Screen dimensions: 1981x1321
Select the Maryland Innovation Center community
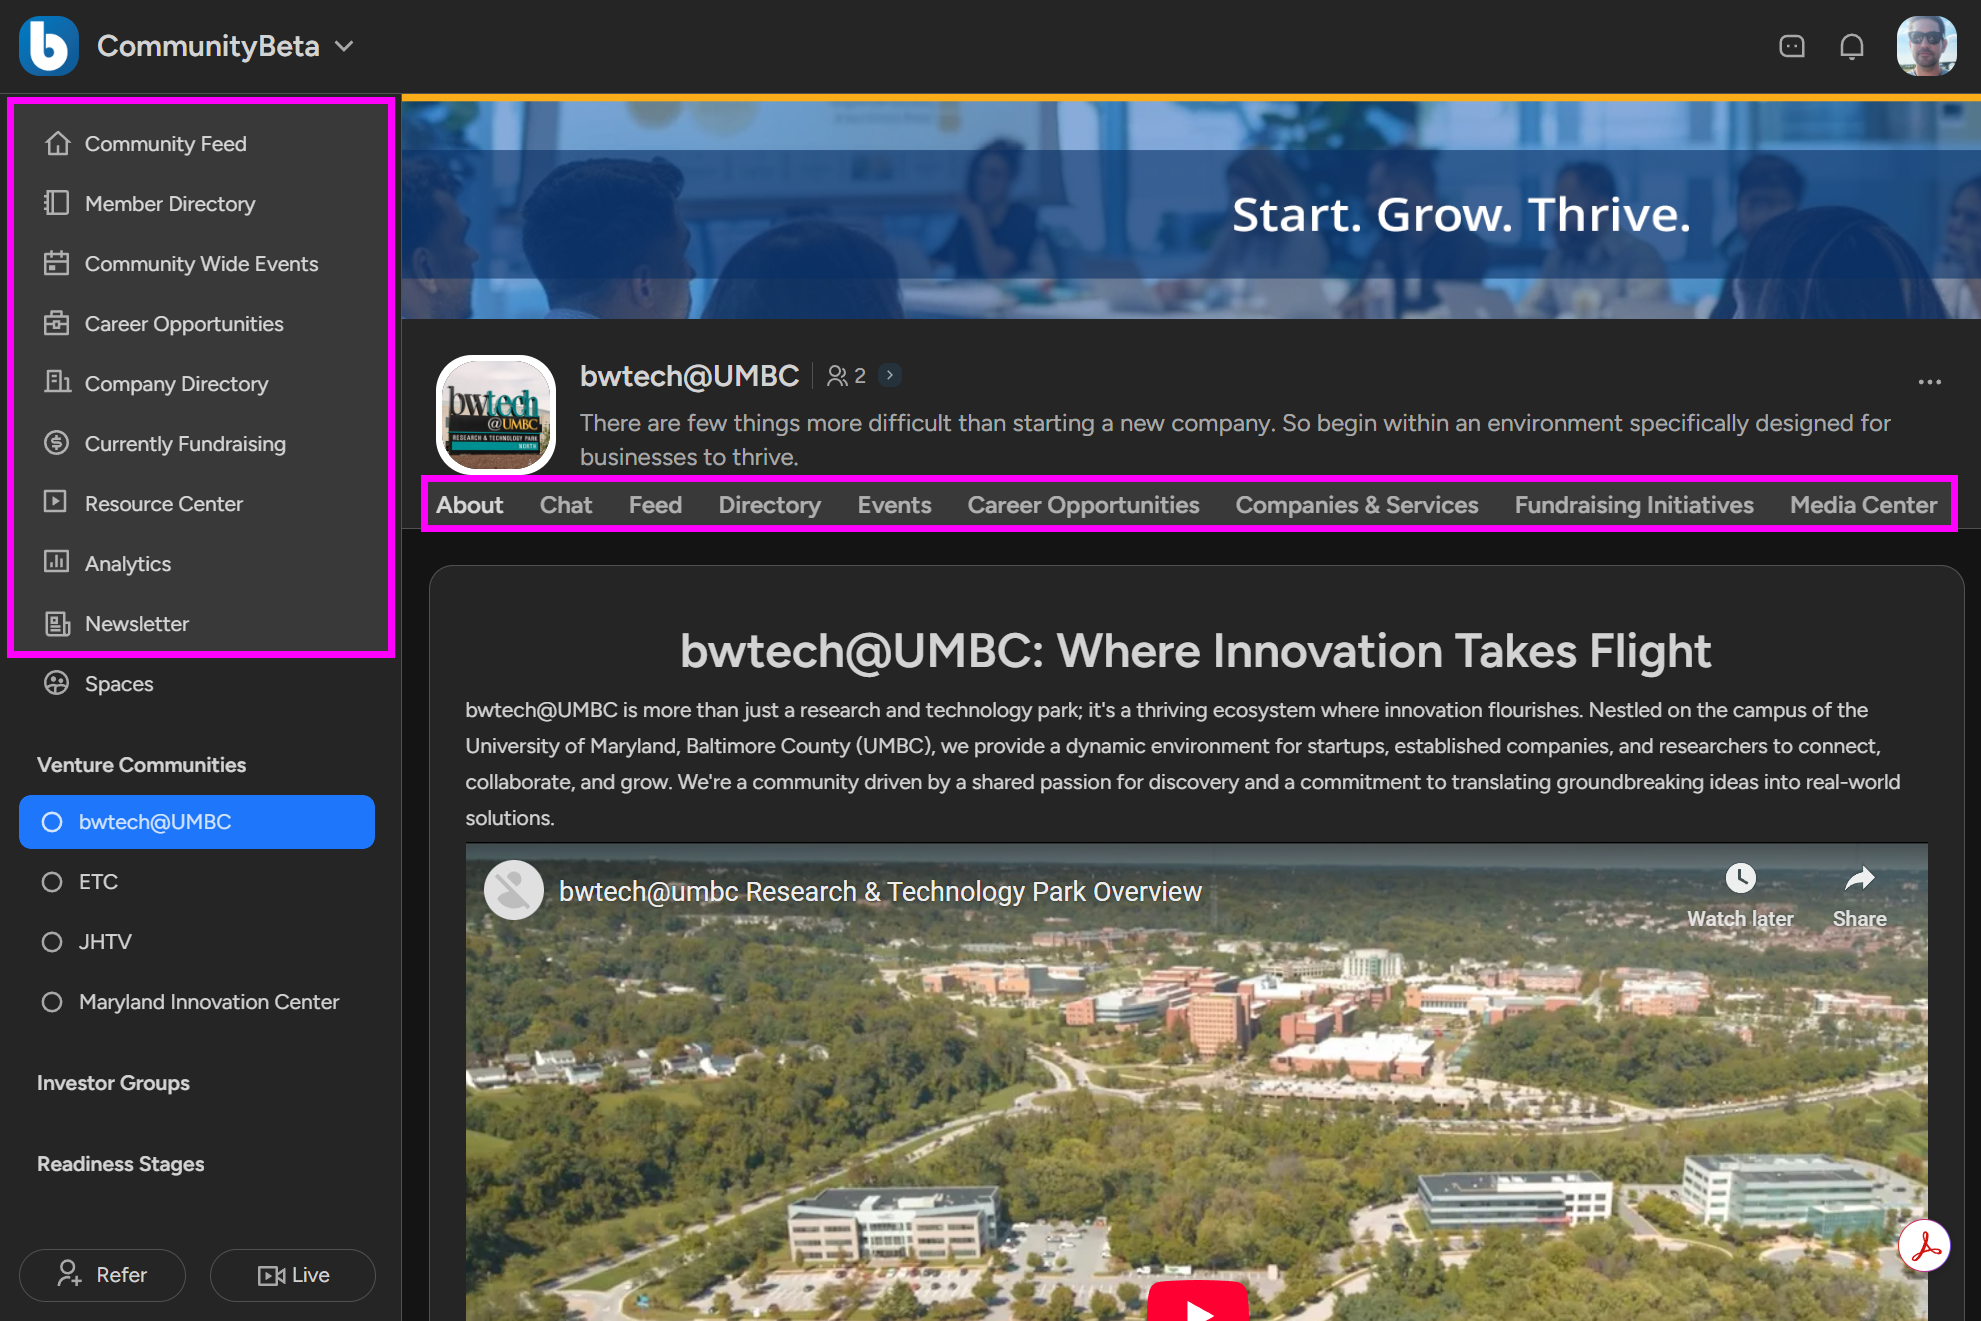197,1002
